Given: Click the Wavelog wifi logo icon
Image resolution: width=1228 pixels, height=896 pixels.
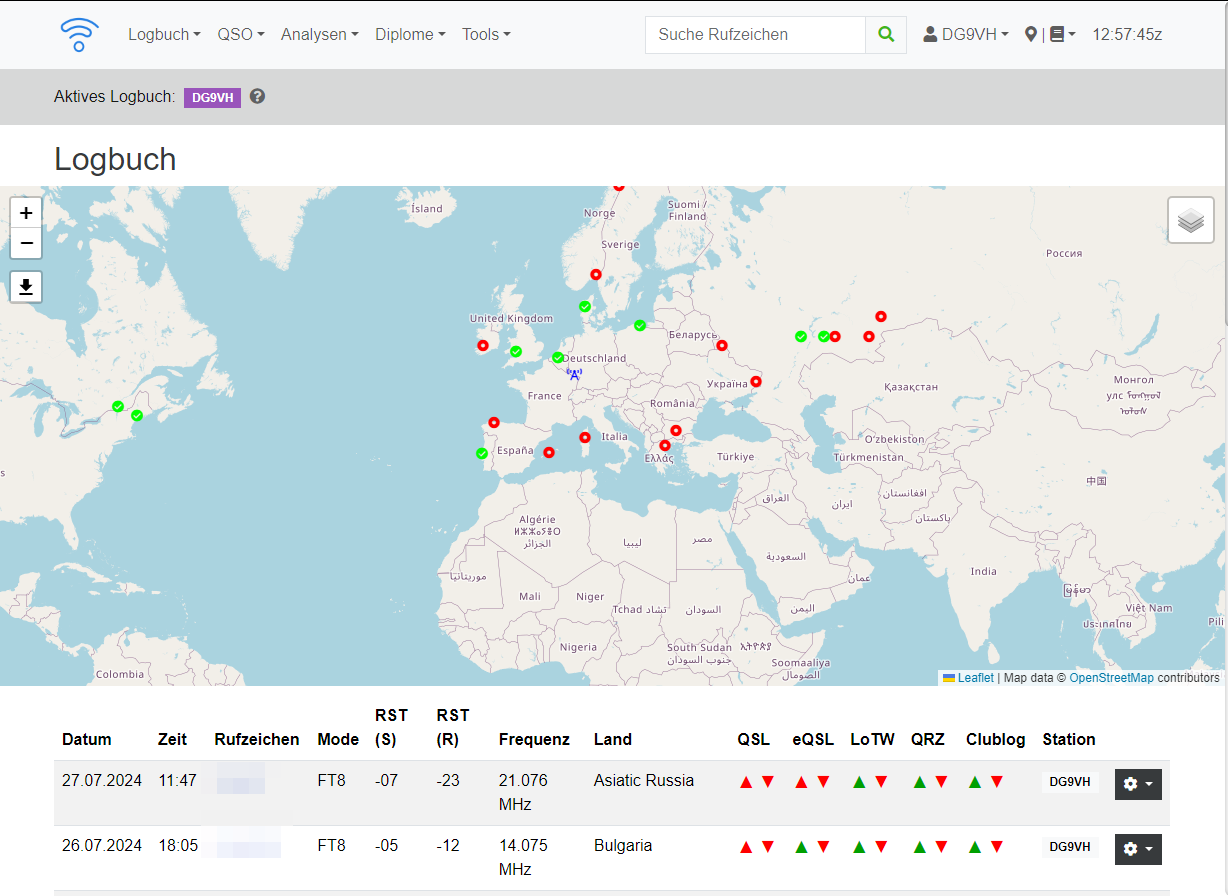Looking at the screenshot, I should click(79, 34).
